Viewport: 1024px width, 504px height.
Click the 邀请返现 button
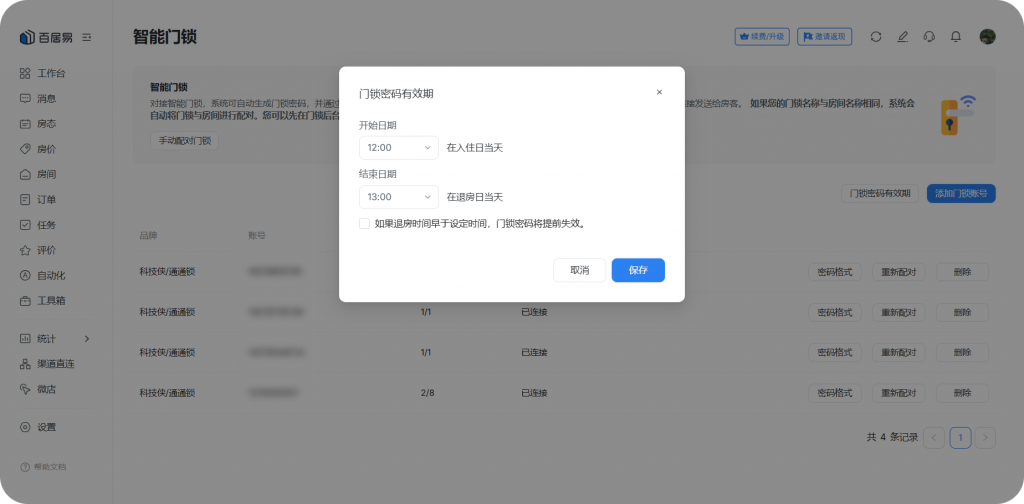pyautogui.click(x=824, y=37)
